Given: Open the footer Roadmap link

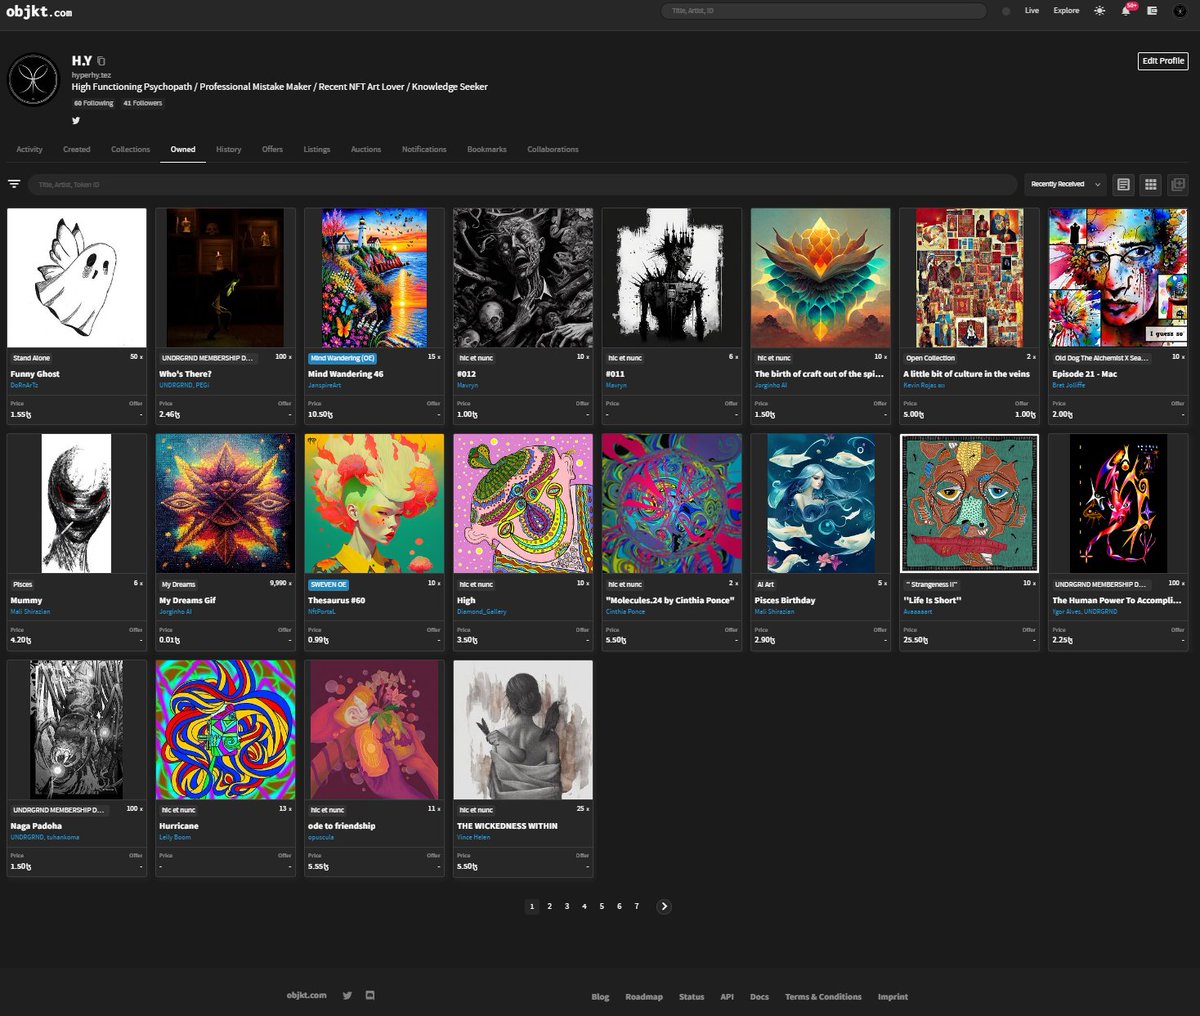Looking at the screenshot, I should pos(644,996).
